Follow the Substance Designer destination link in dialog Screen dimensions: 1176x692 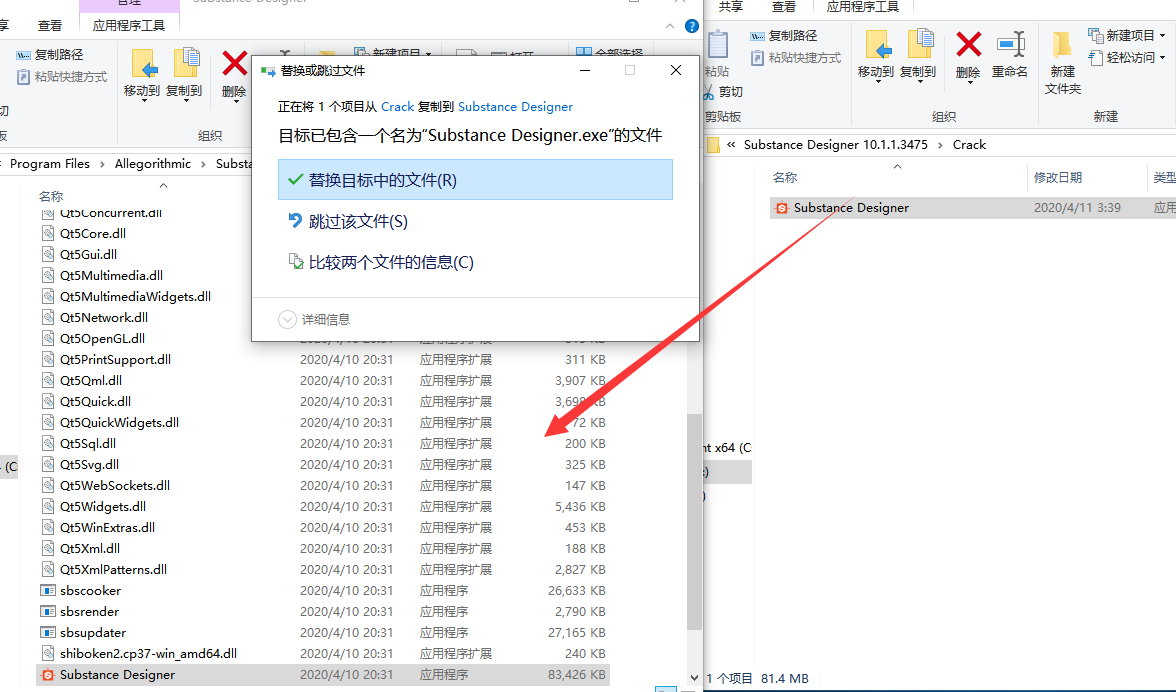pos(515,106)
